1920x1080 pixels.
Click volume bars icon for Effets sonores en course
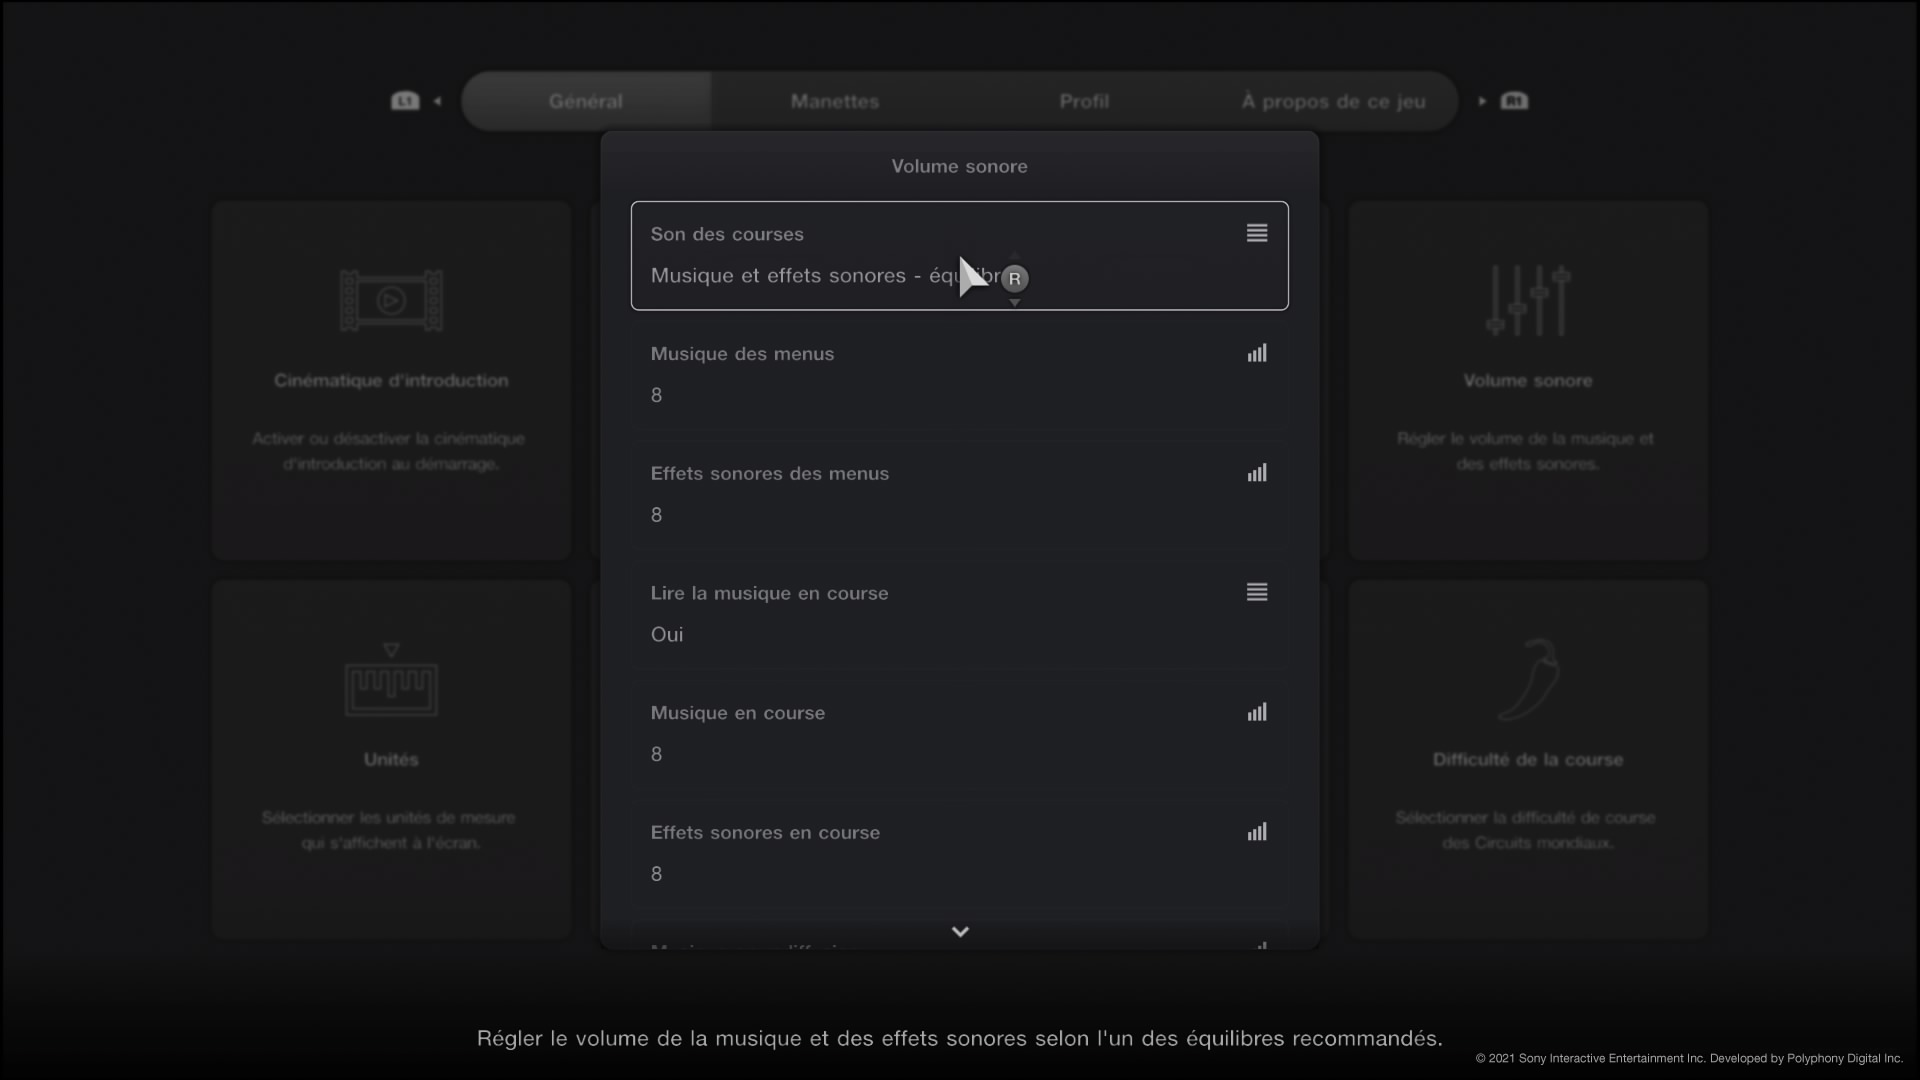tap(1257, 832)
